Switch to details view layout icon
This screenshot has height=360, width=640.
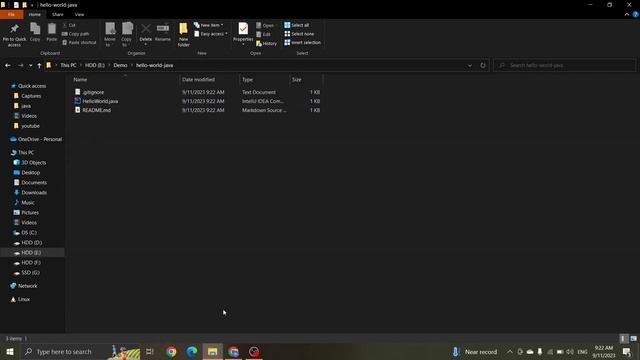pyautogui.click(x=623, y=338)
